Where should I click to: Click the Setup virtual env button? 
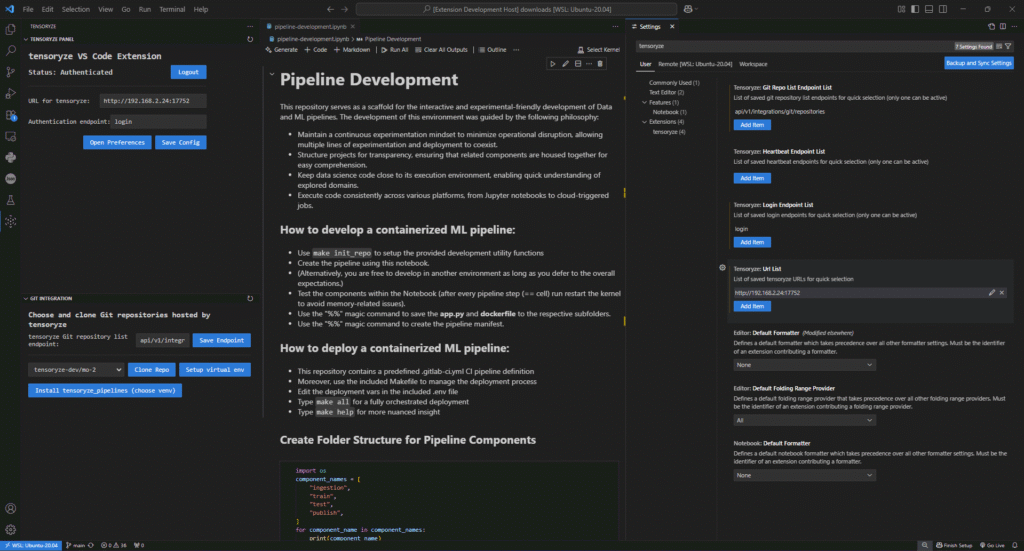coord(215,370)
